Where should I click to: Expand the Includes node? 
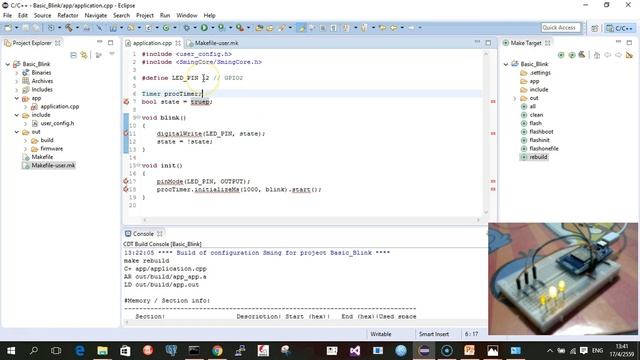[17, 90]
